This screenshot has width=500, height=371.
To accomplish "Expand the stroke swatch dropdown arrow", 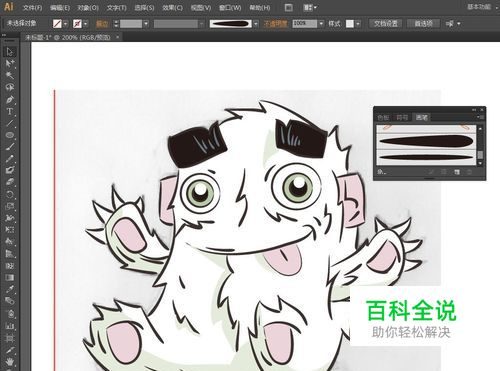I will [x=86, y=24].
